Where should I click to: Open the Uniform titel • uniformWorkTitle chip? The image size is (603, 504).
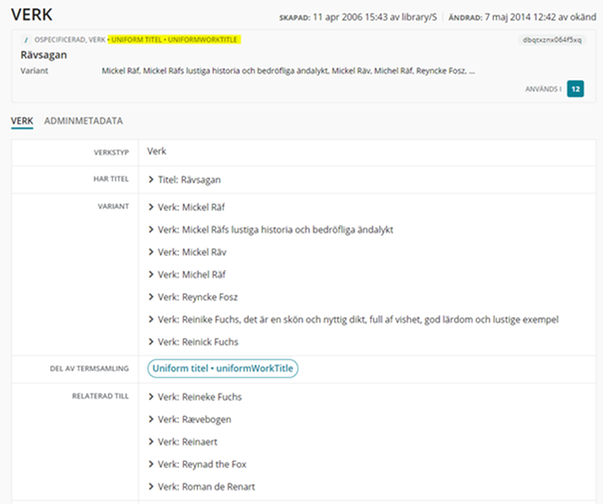[223, 369]
